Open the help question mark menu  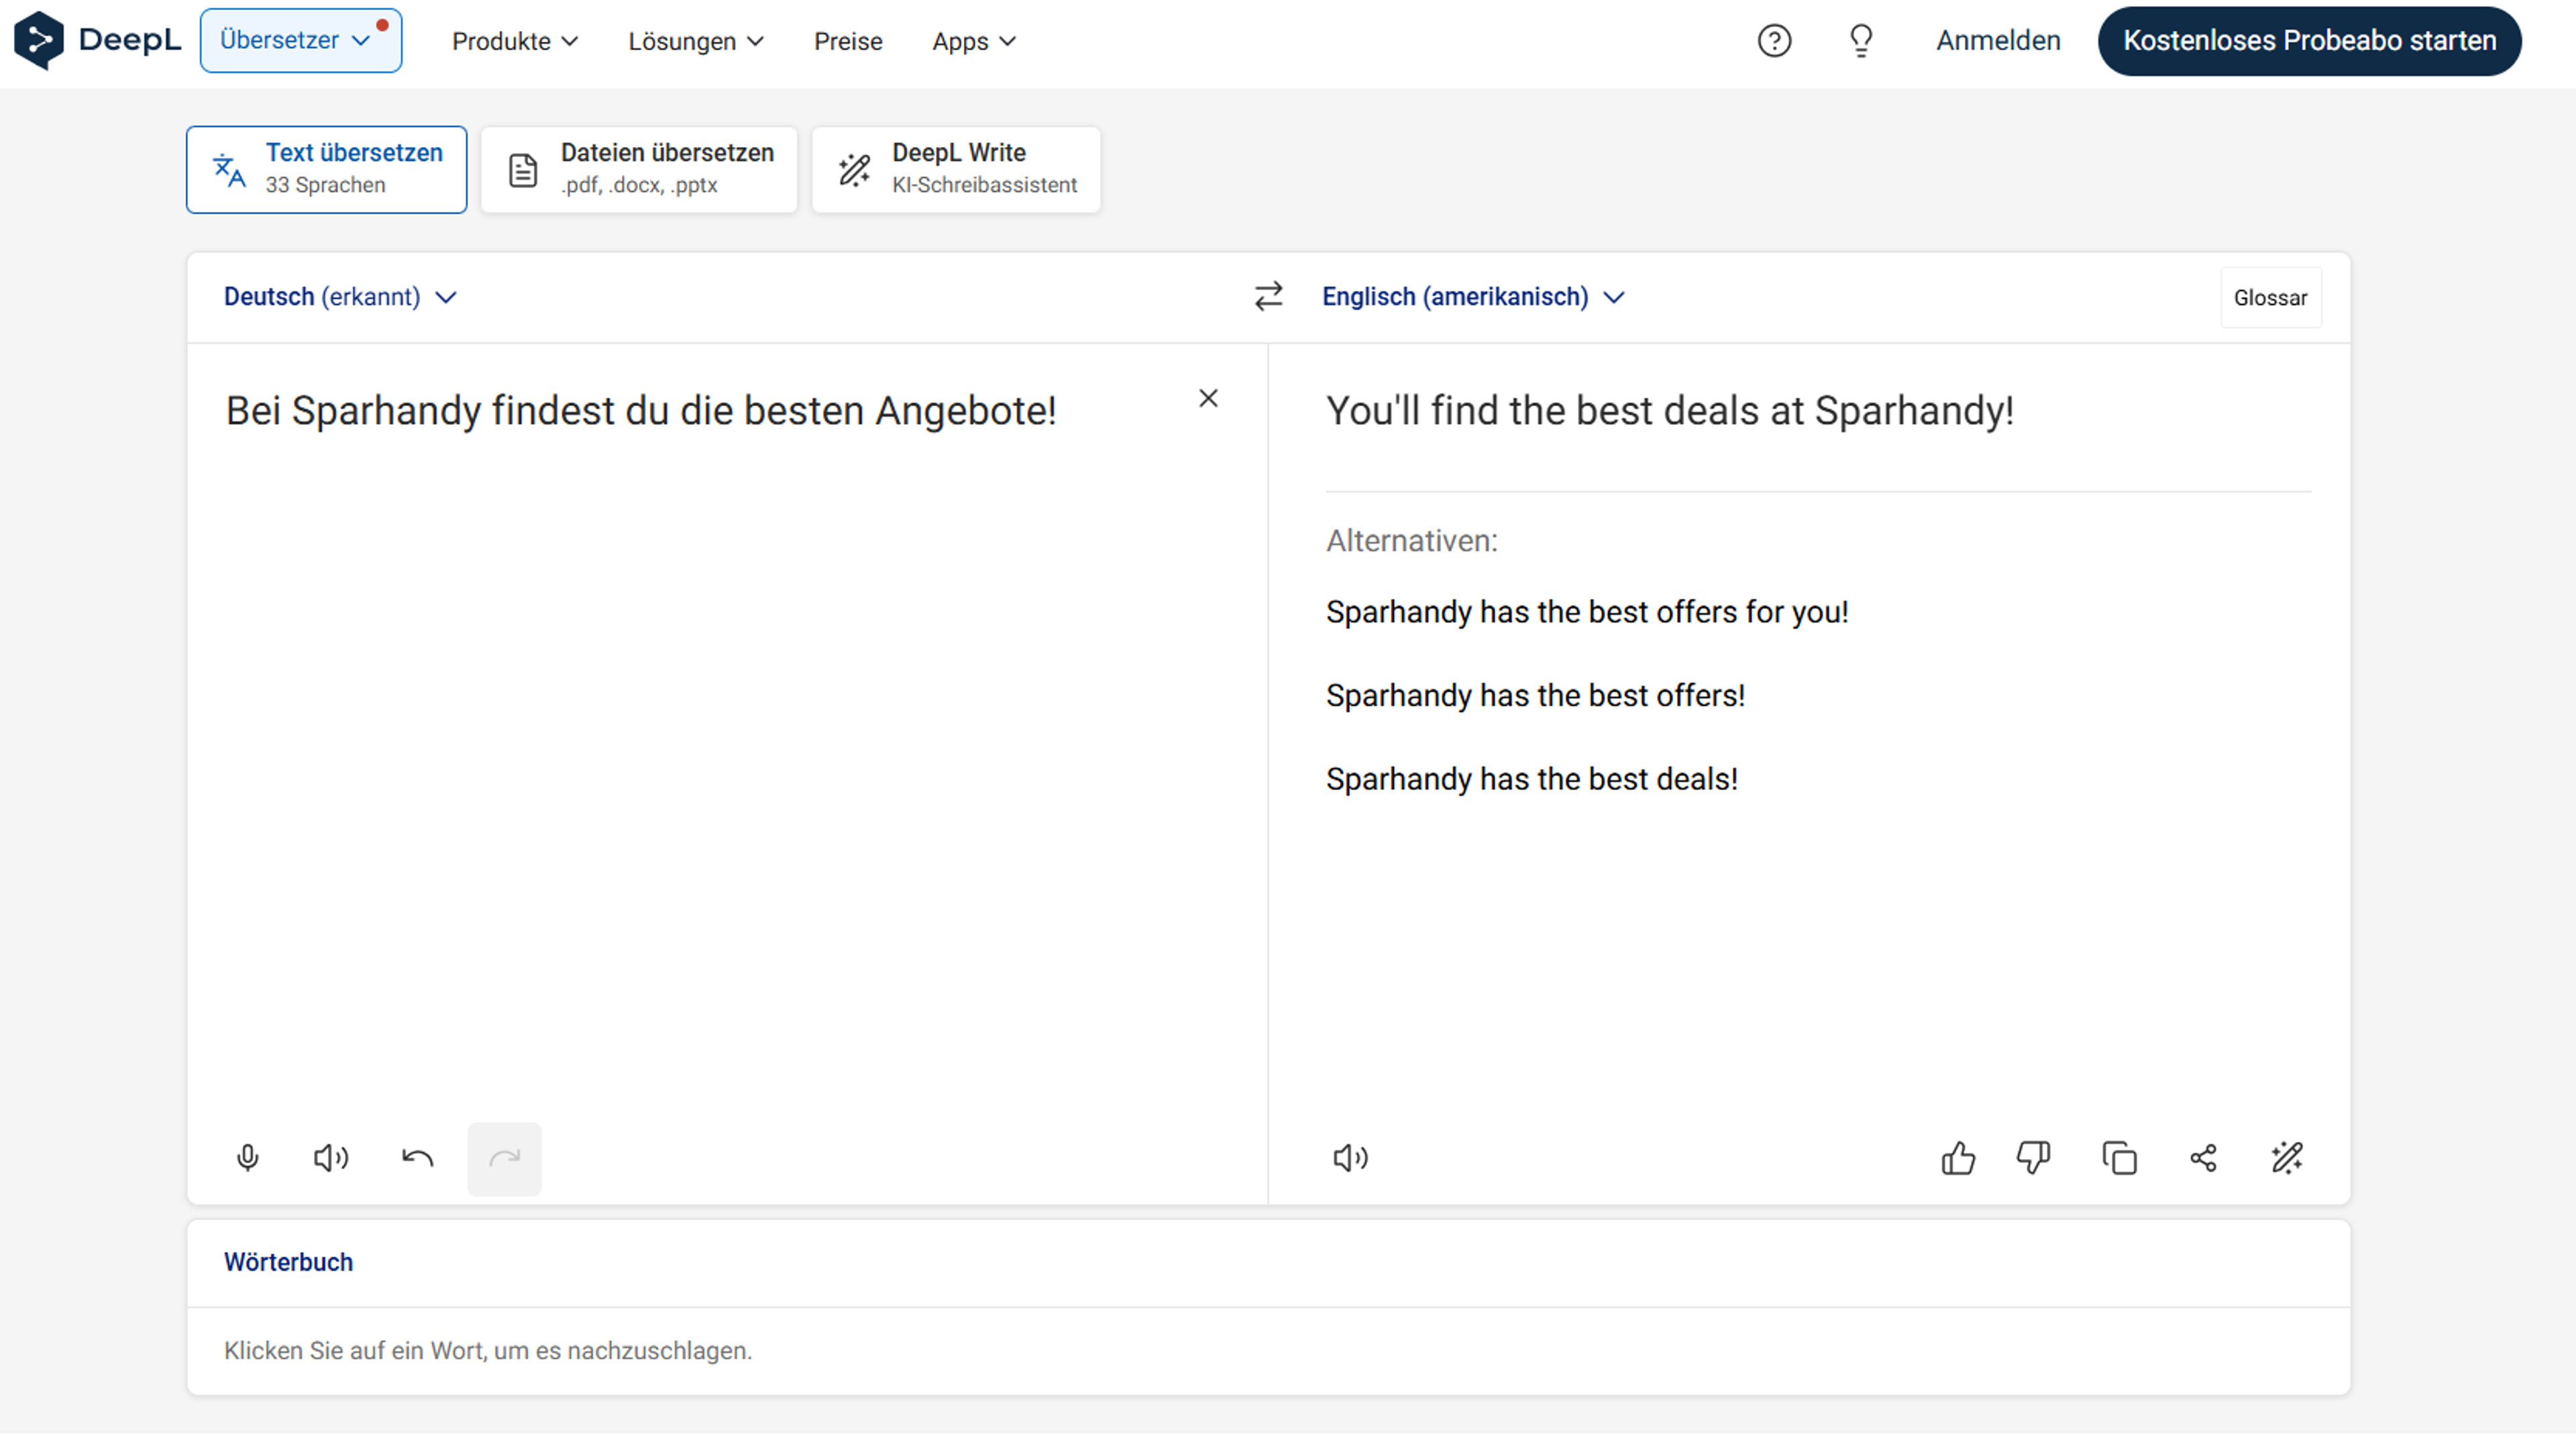[x=1775, y=40]
